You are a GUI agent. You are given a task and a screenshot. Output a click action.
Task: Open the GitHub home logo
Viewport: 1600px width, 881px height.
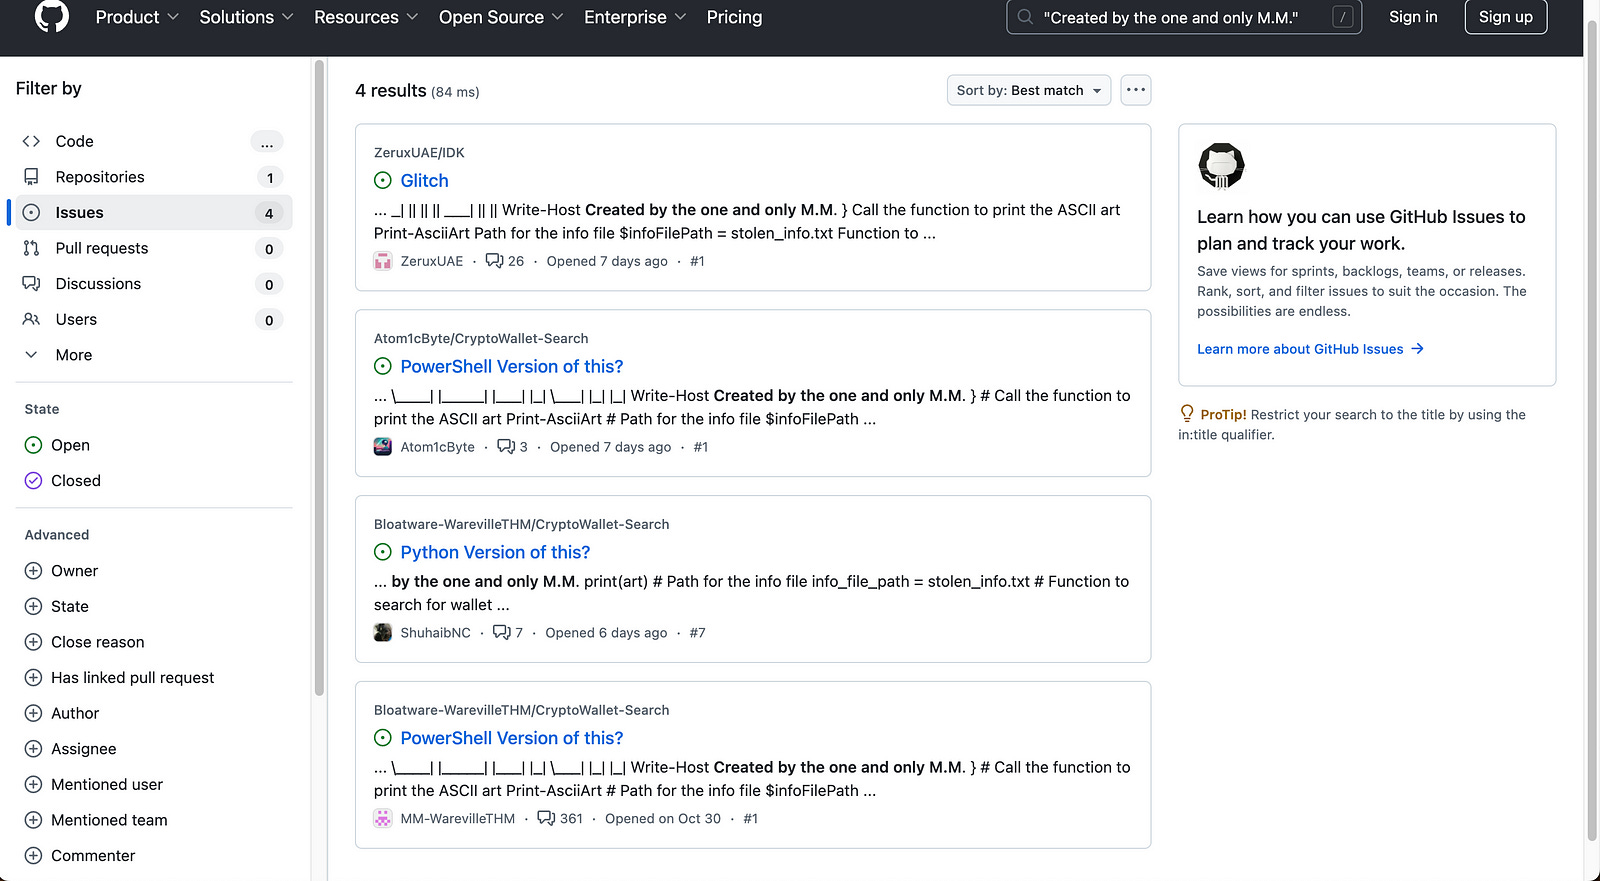click(52, 16)
